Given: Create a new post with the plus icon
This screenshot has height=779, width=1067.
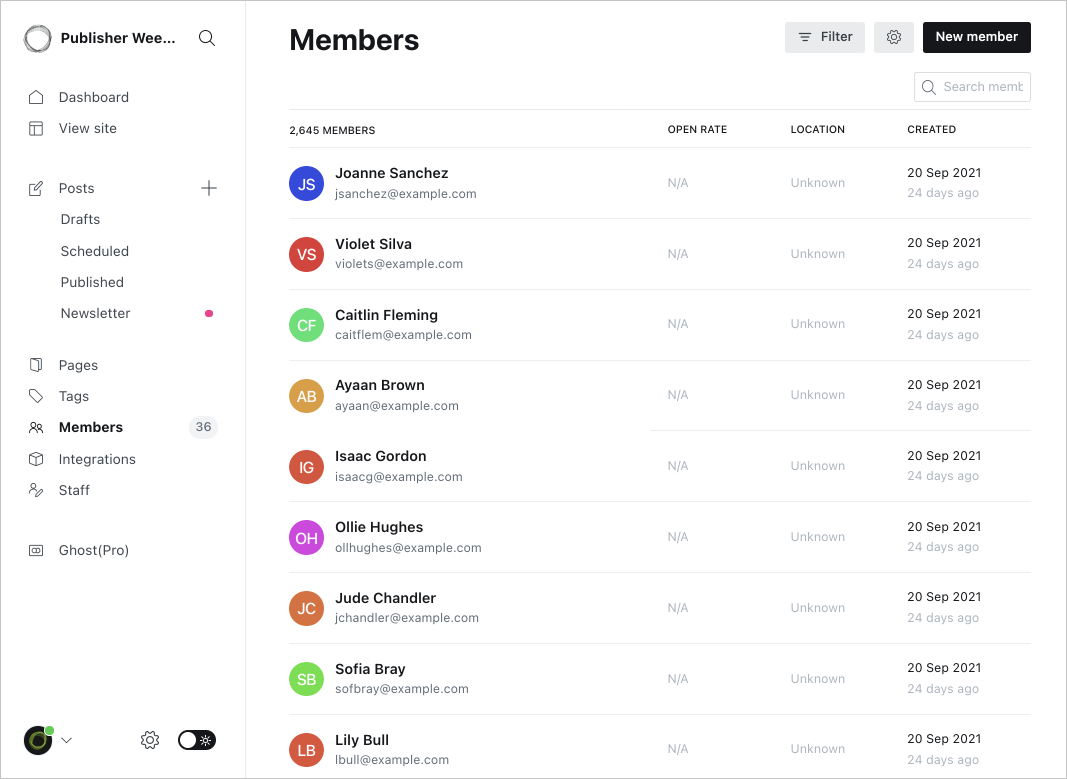Looking at the screenshot, I should tap(208, 187).
